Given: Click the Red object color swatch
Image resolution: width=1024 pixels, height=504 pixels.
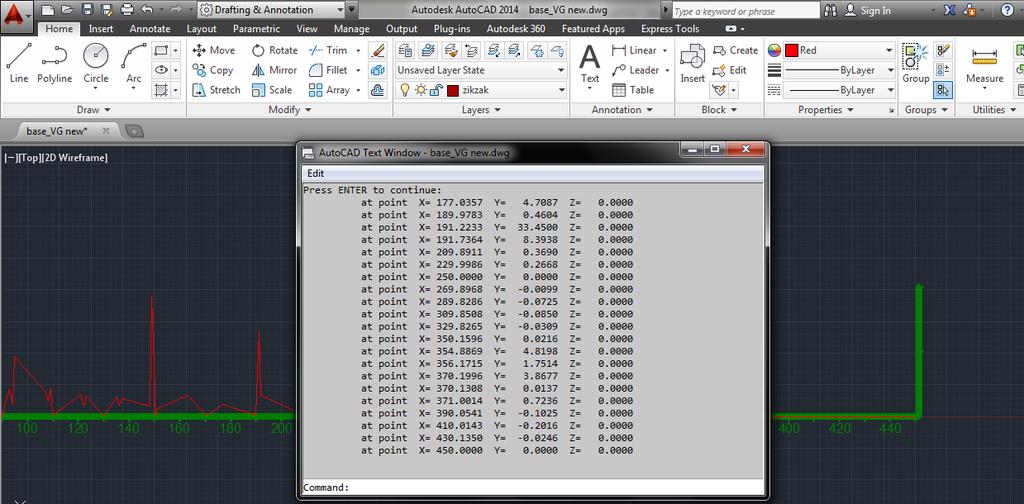Looking at the screenshot, I should pyautogui.click(x=791, y=50).
